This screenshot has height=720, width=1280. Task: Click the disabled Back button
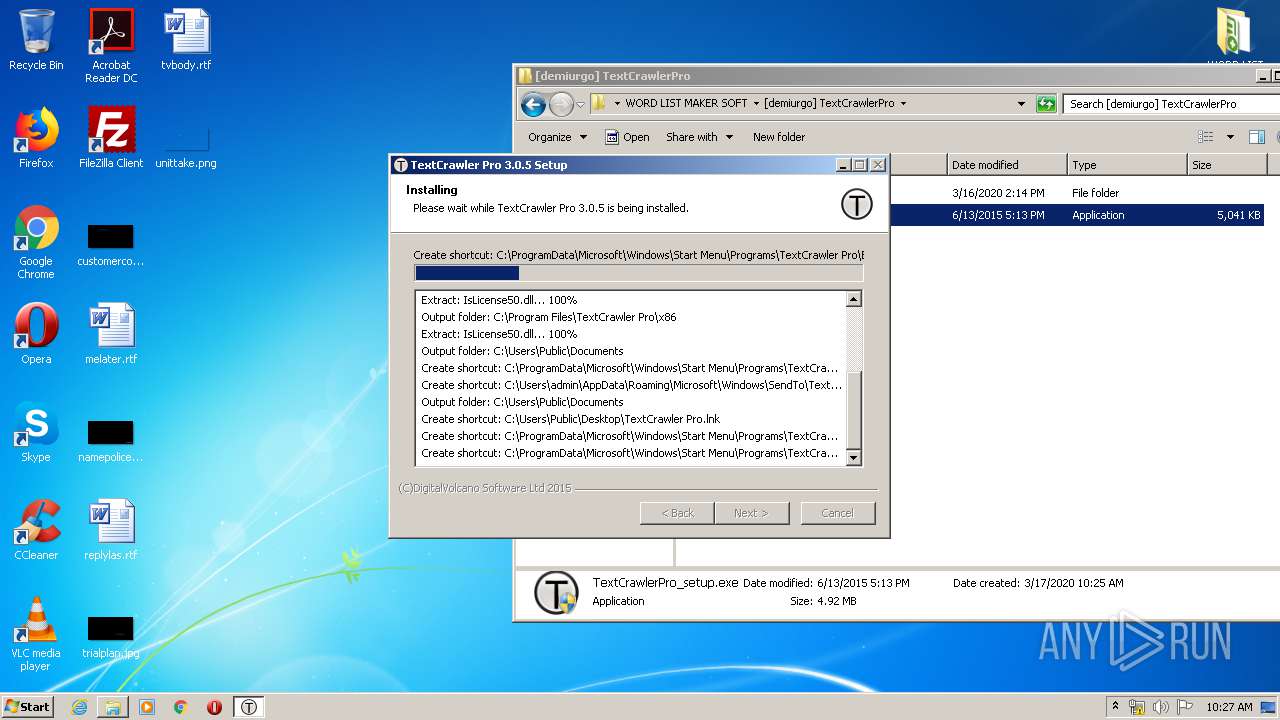[677, 513]
